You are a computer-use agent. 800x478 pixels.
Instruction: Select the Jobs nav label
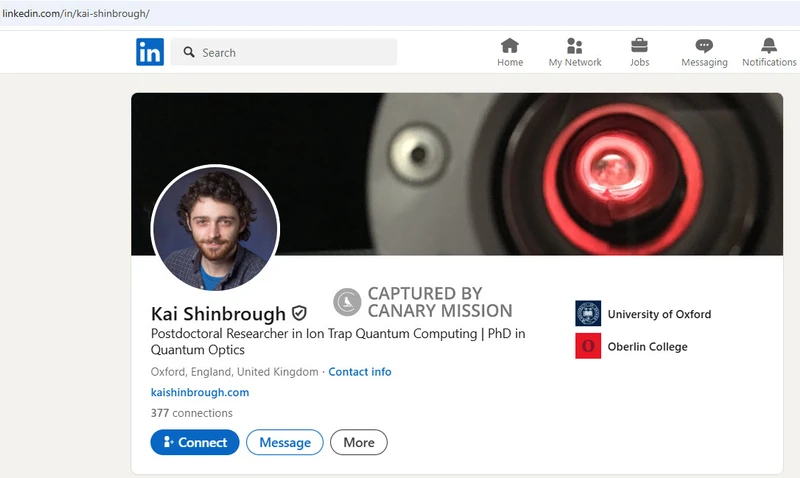tap(639, 62)
